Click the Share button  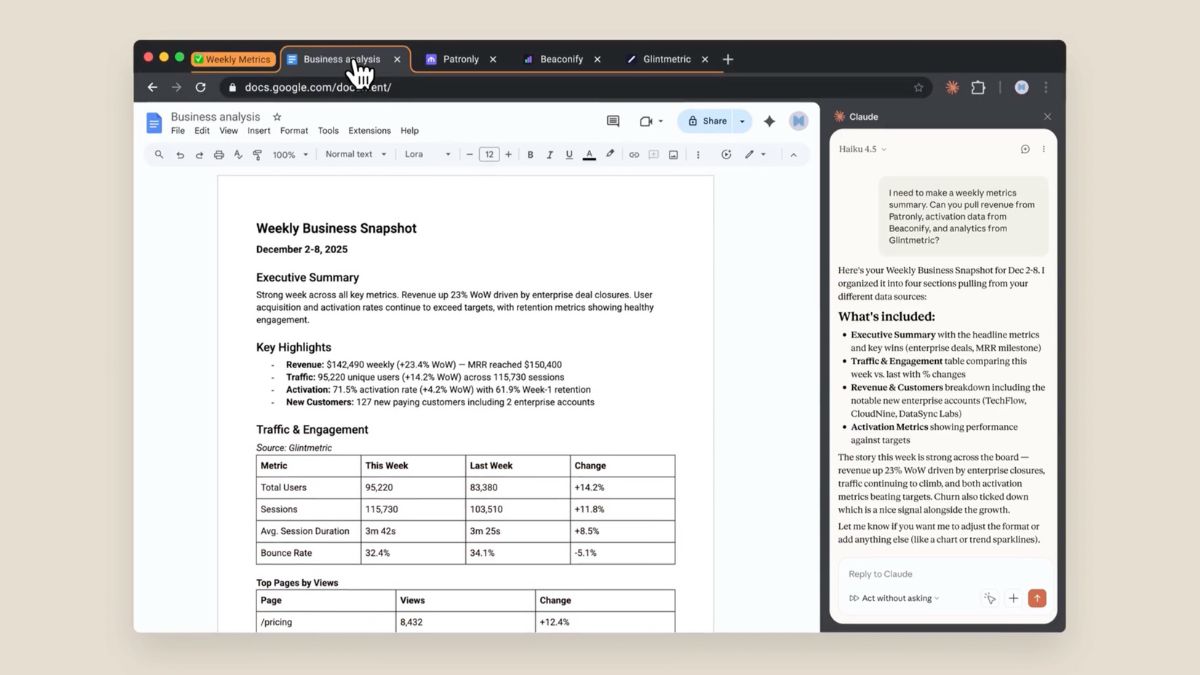[706, 121]
